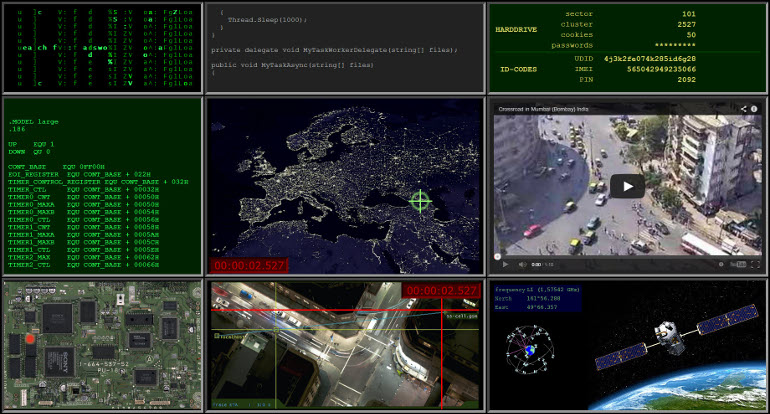Click the large upper Sony chip on the circuit board
This screenshot has height=414, width=770.
[58, 318]
